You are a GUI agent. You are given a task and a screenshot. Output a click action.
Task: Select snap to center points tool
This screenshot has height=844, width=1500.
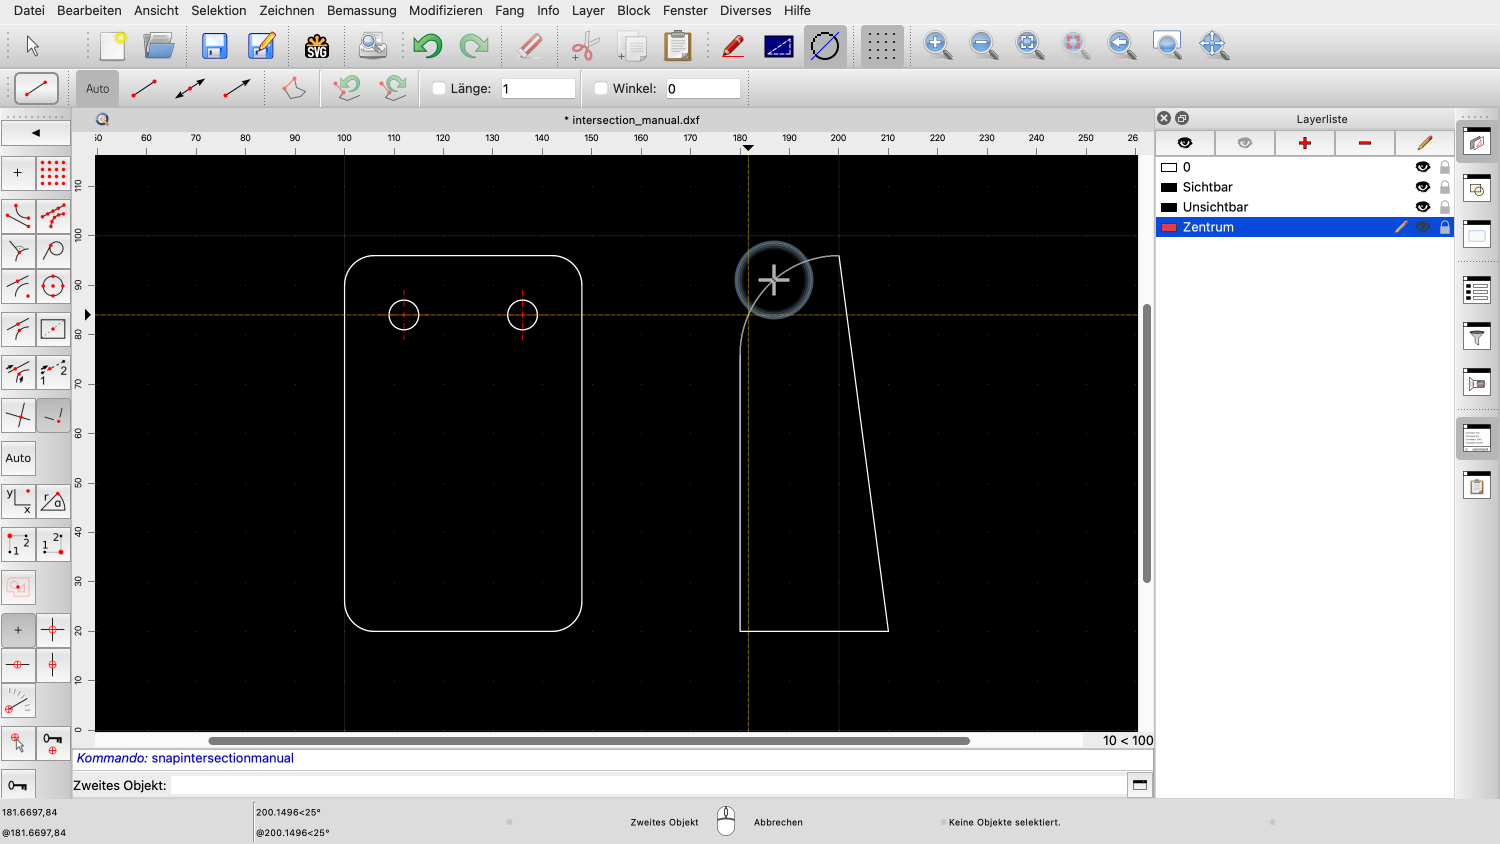(53, 286)
